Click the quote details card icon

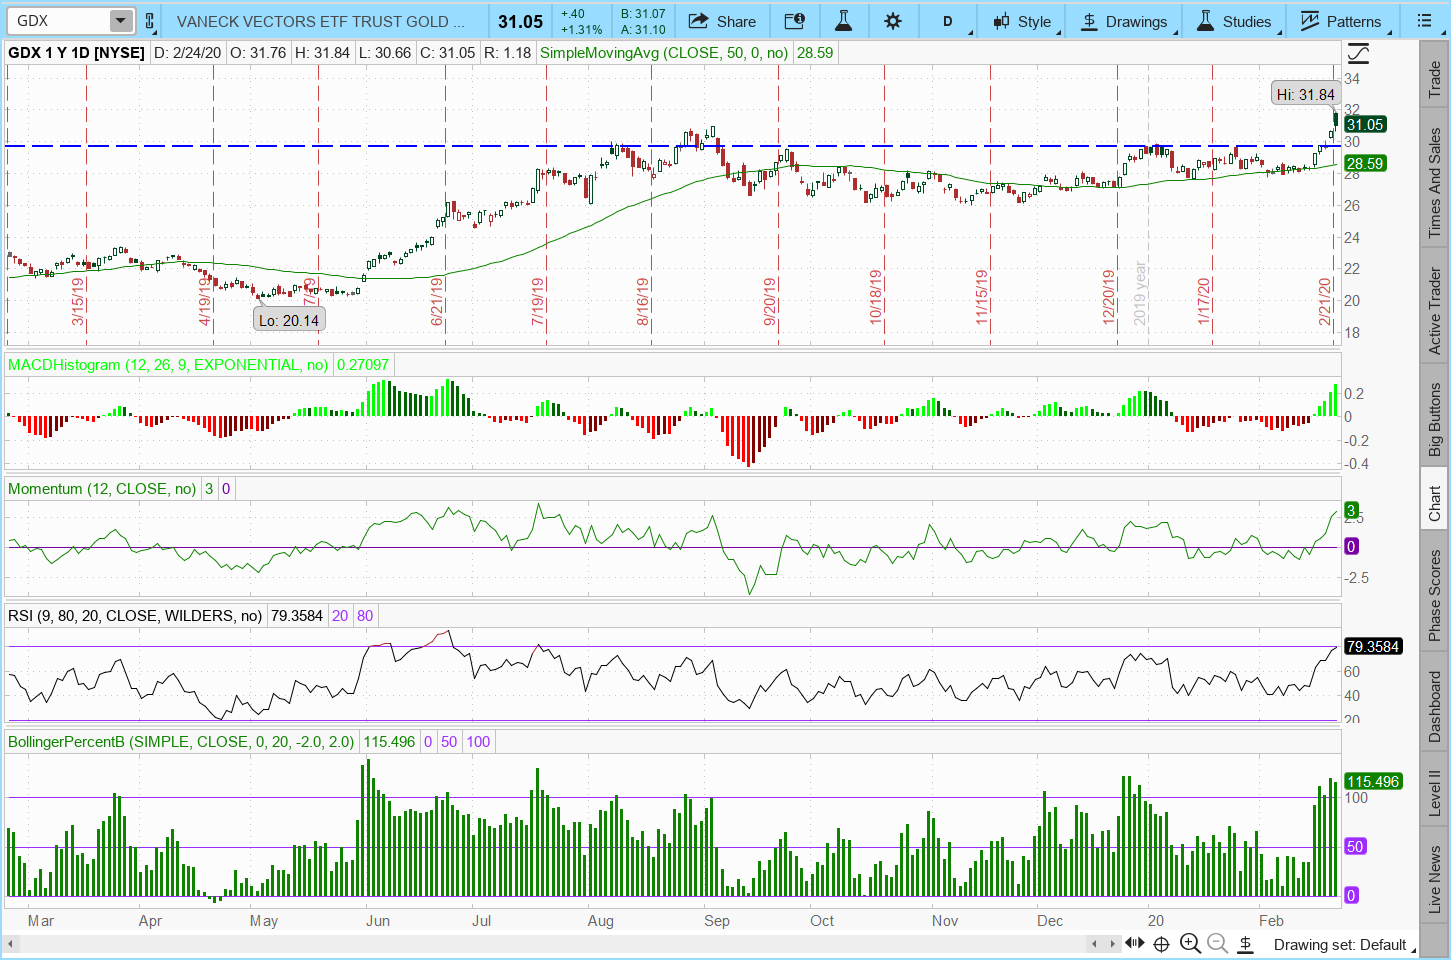pos(794,21)
